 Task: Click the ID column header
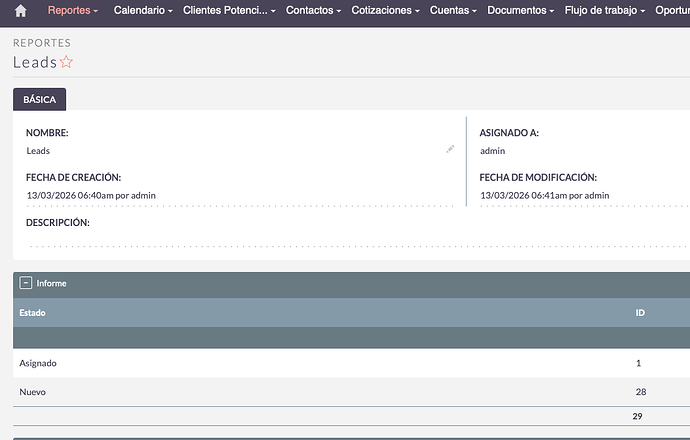tap(640, 313)
